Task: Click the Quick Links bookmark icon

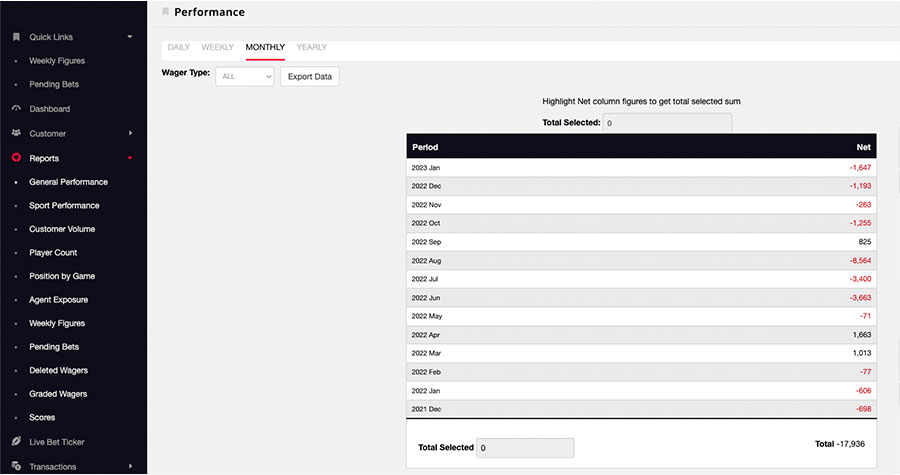Action: coord(16,37)
